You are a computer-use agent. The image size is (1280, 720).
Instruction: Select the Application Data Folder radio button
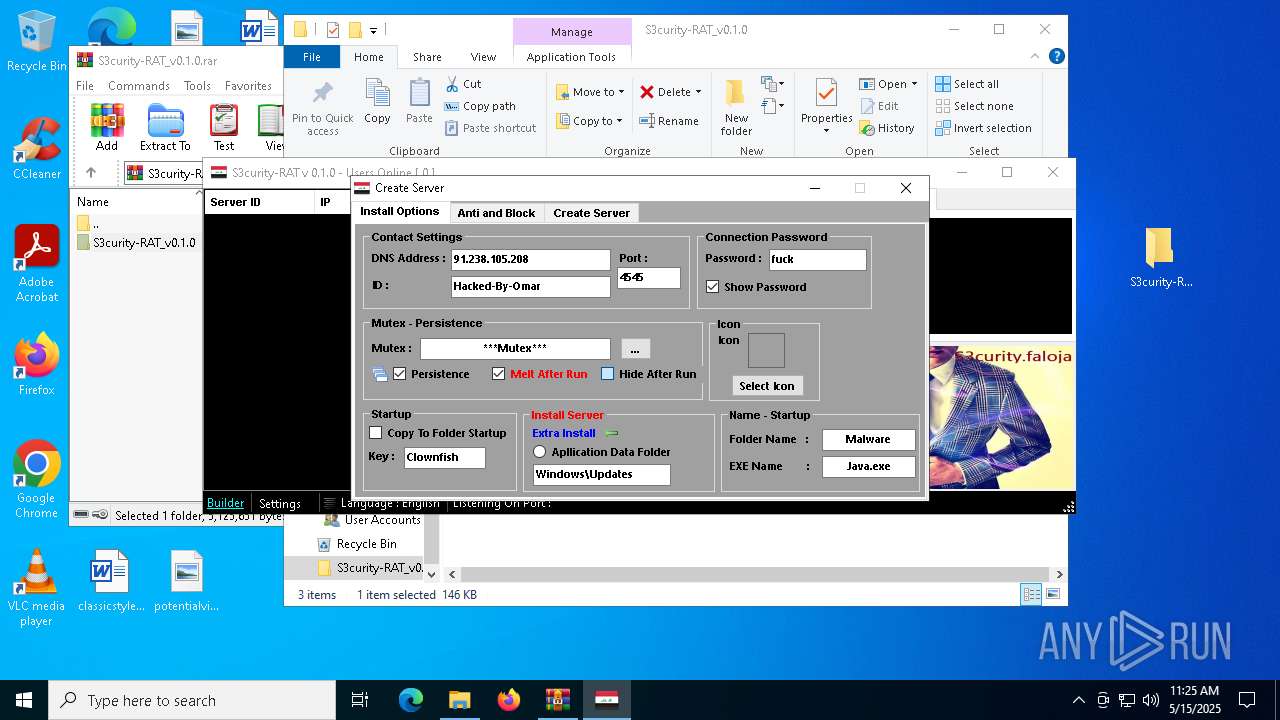point(540,452)
